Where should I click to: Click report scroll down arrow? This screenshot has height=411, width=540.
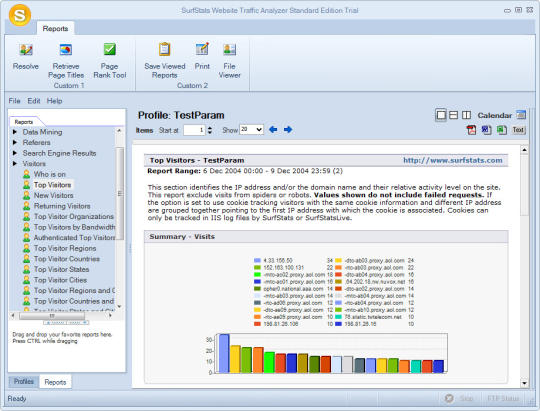click(524, 383)
